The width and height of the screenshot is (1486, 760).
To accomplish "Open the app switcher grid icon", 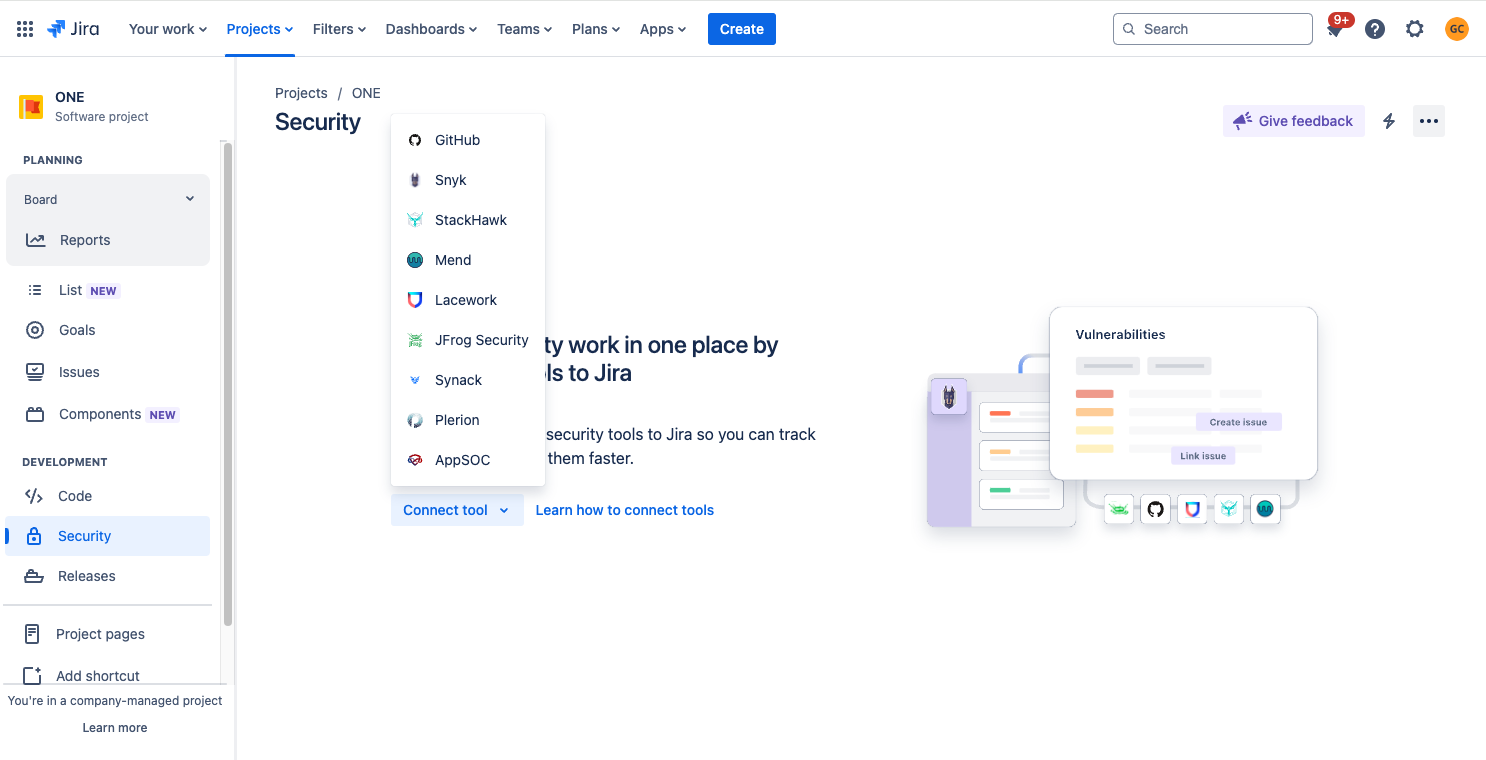I will pyautogui.click(x=25, y=29).
